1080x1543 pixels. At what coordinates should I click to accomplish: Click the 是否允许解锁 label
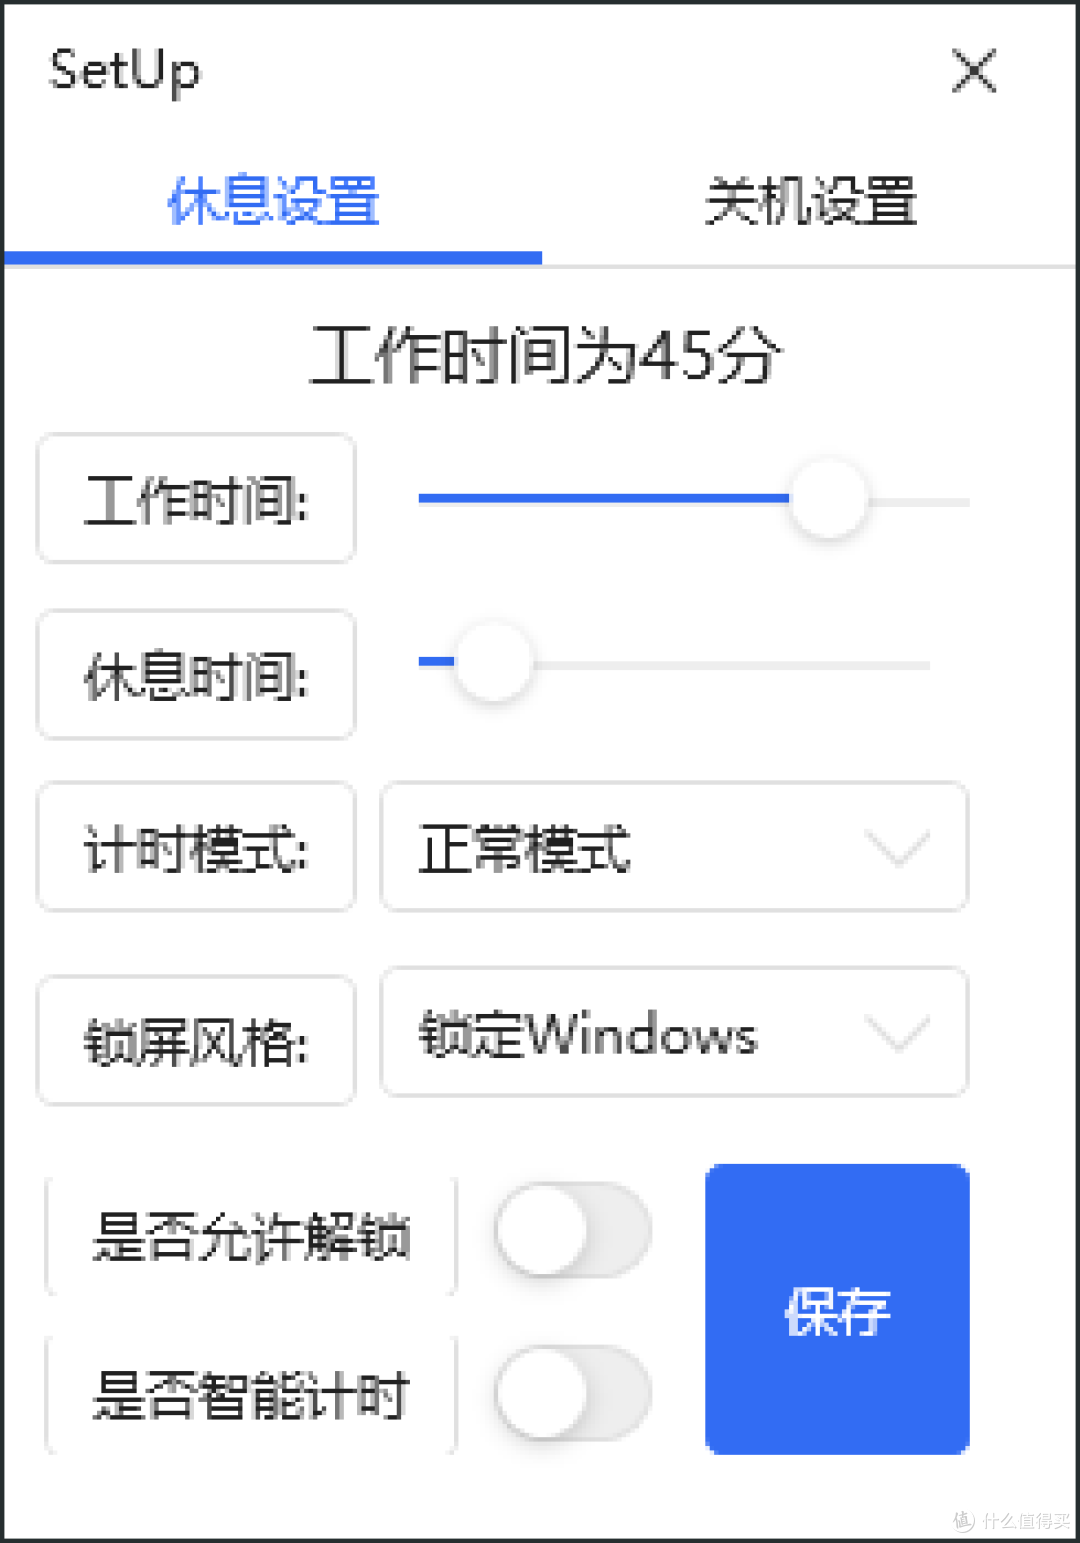pyautogui.click(x=251, y=1236)
